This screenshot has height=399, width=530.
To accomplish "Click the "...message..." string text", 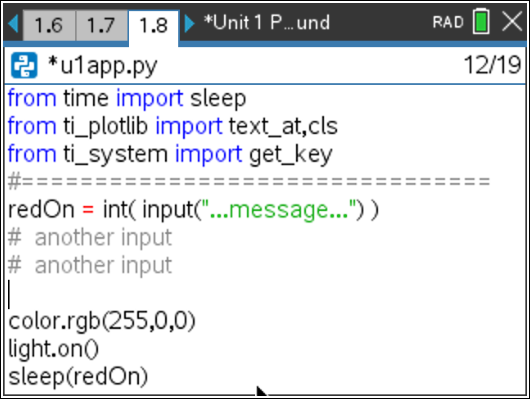I will point(279,210).
